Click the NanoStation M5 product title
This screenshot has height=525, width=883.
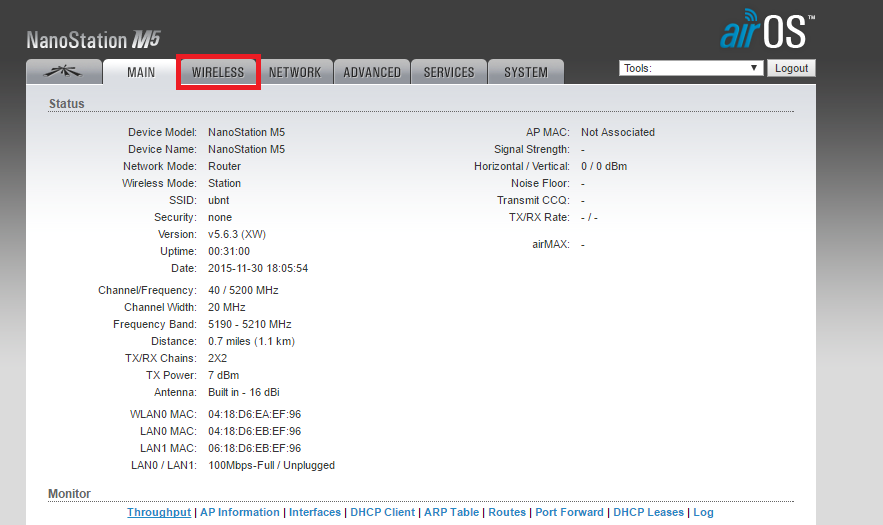point(93,39)
